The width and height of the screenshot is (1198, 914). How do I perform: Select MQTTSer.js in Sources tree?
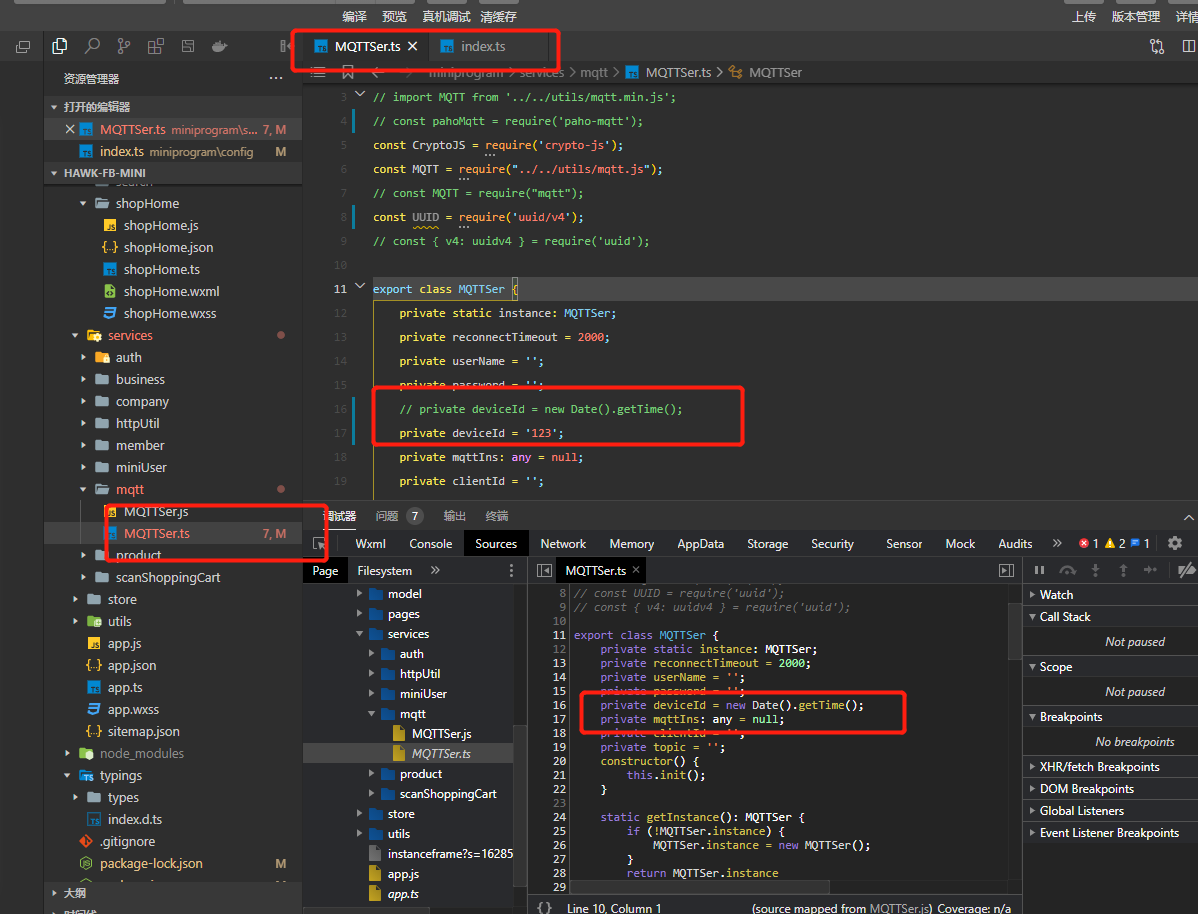tap(442, 734)
